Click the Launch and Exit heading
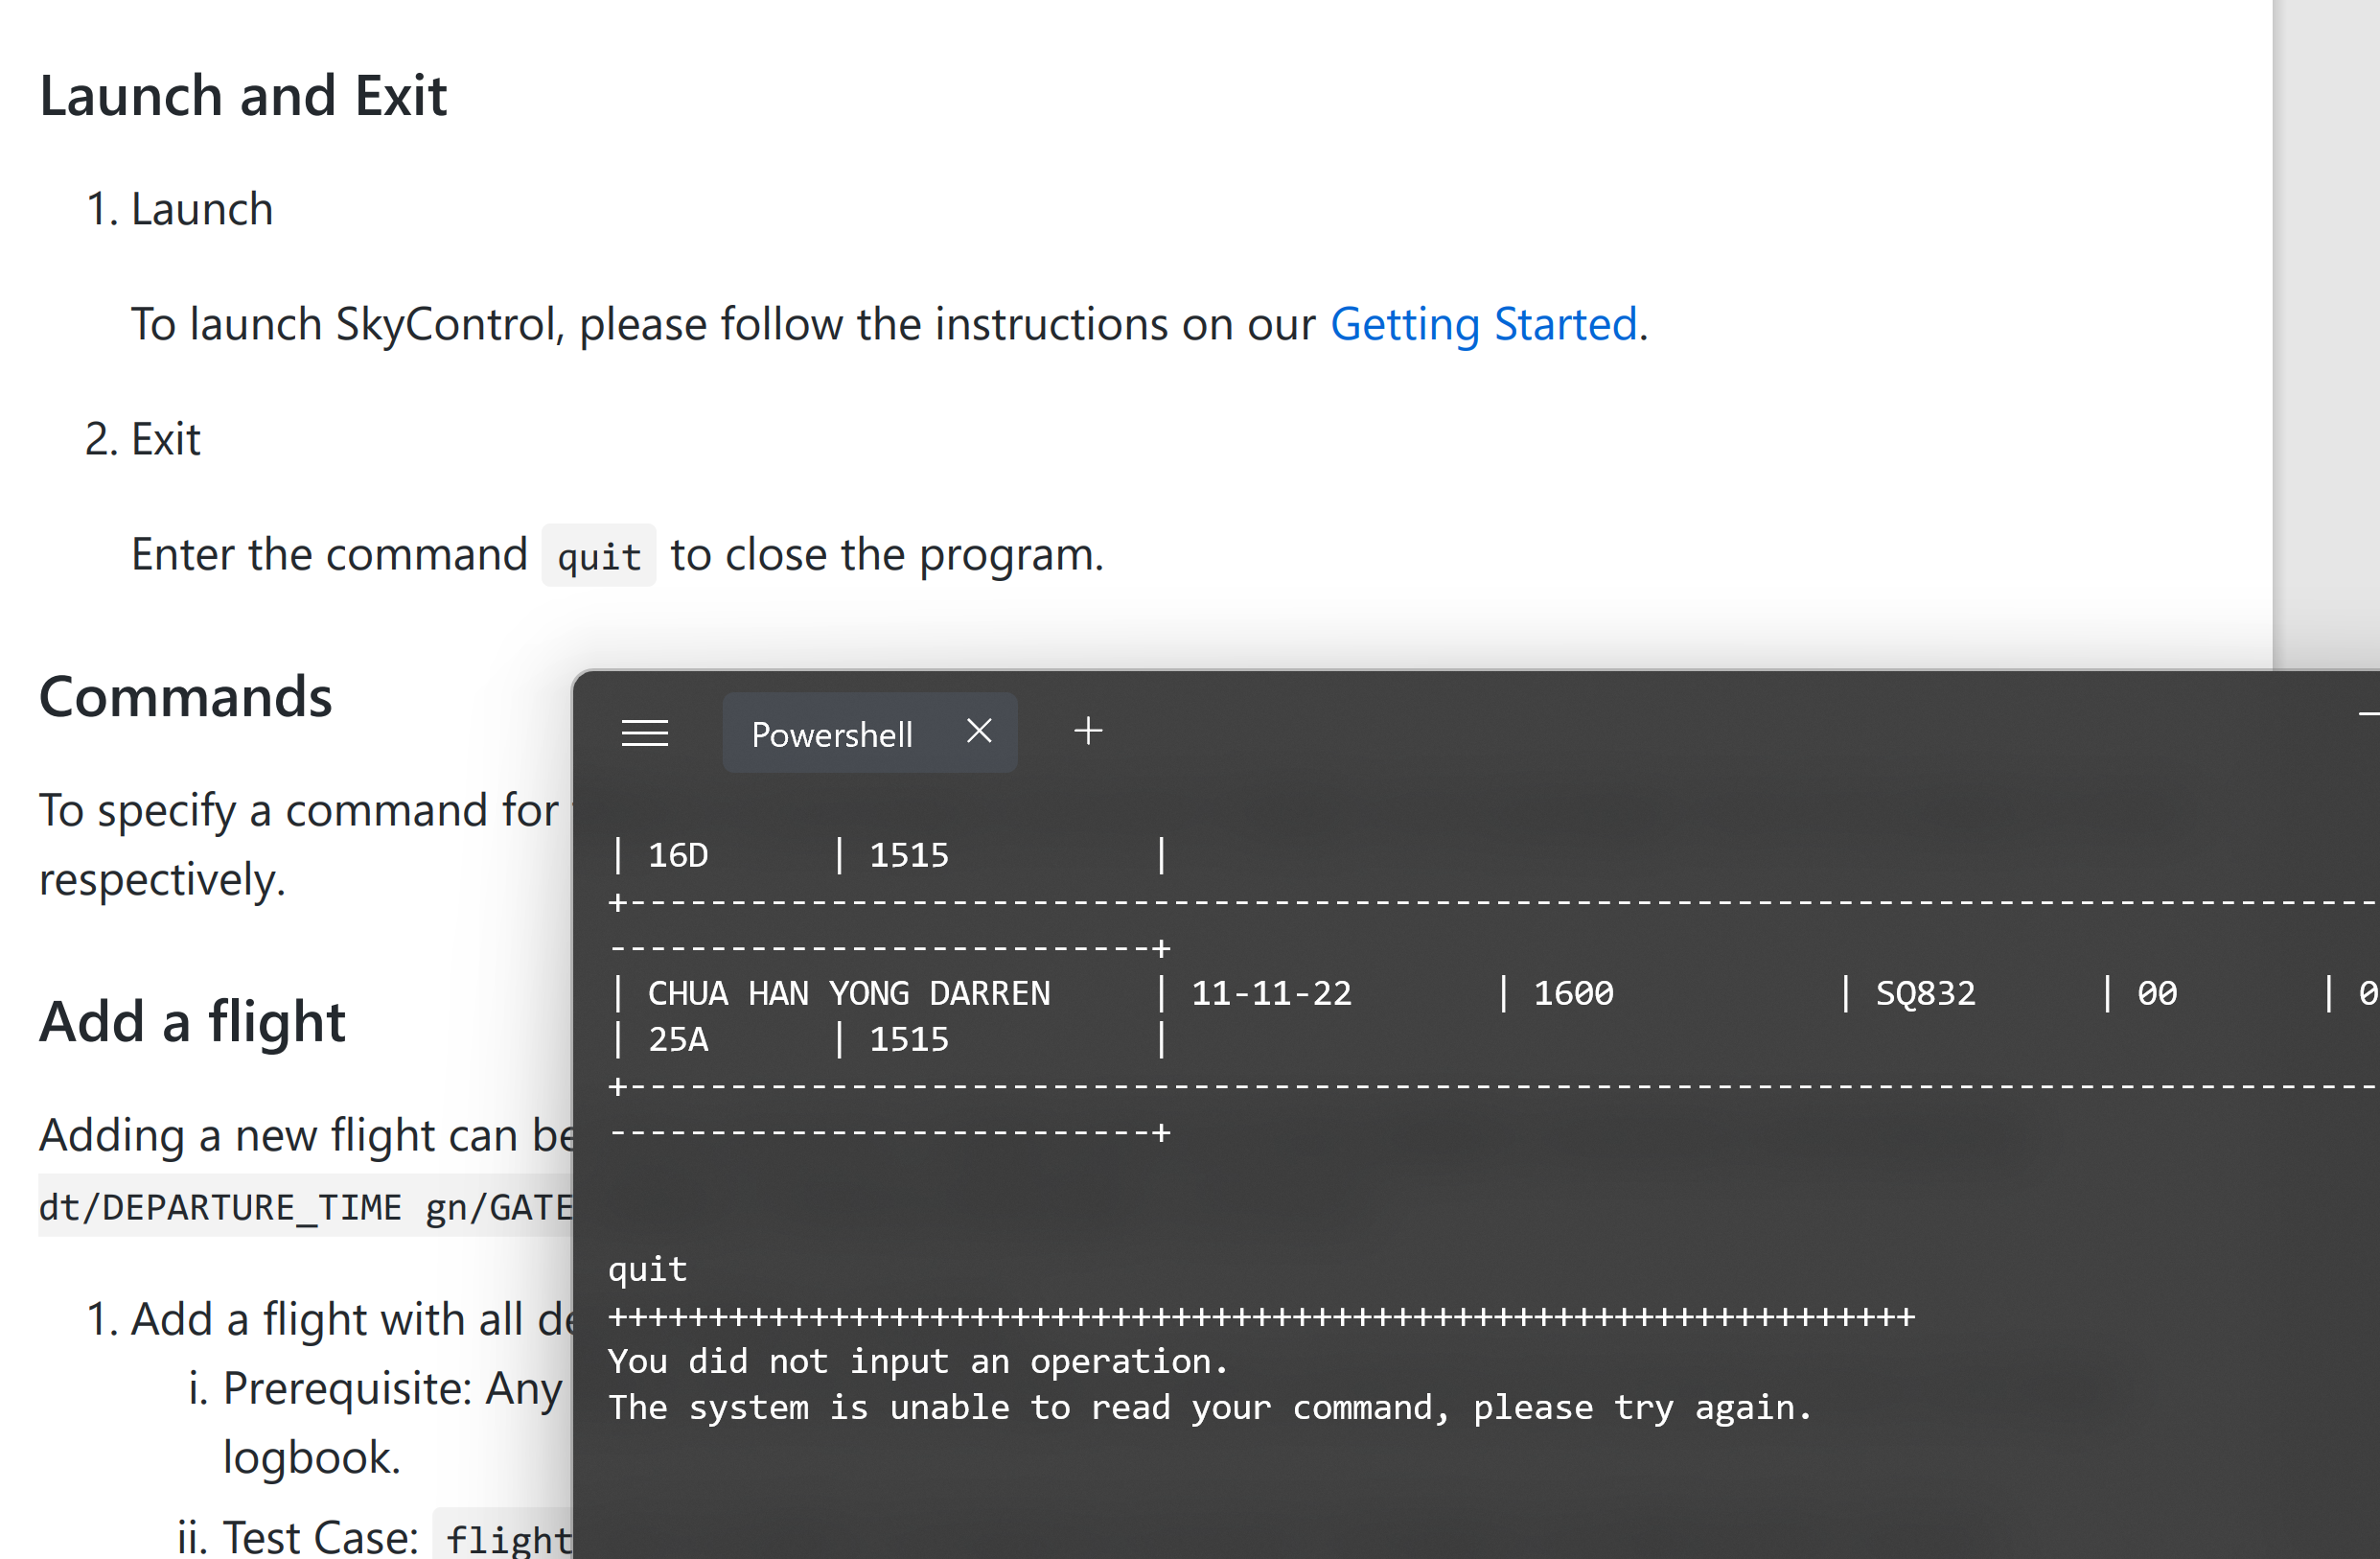Image resolution: width=2380 pixels, height=1559 pixels. coord(243,96)
